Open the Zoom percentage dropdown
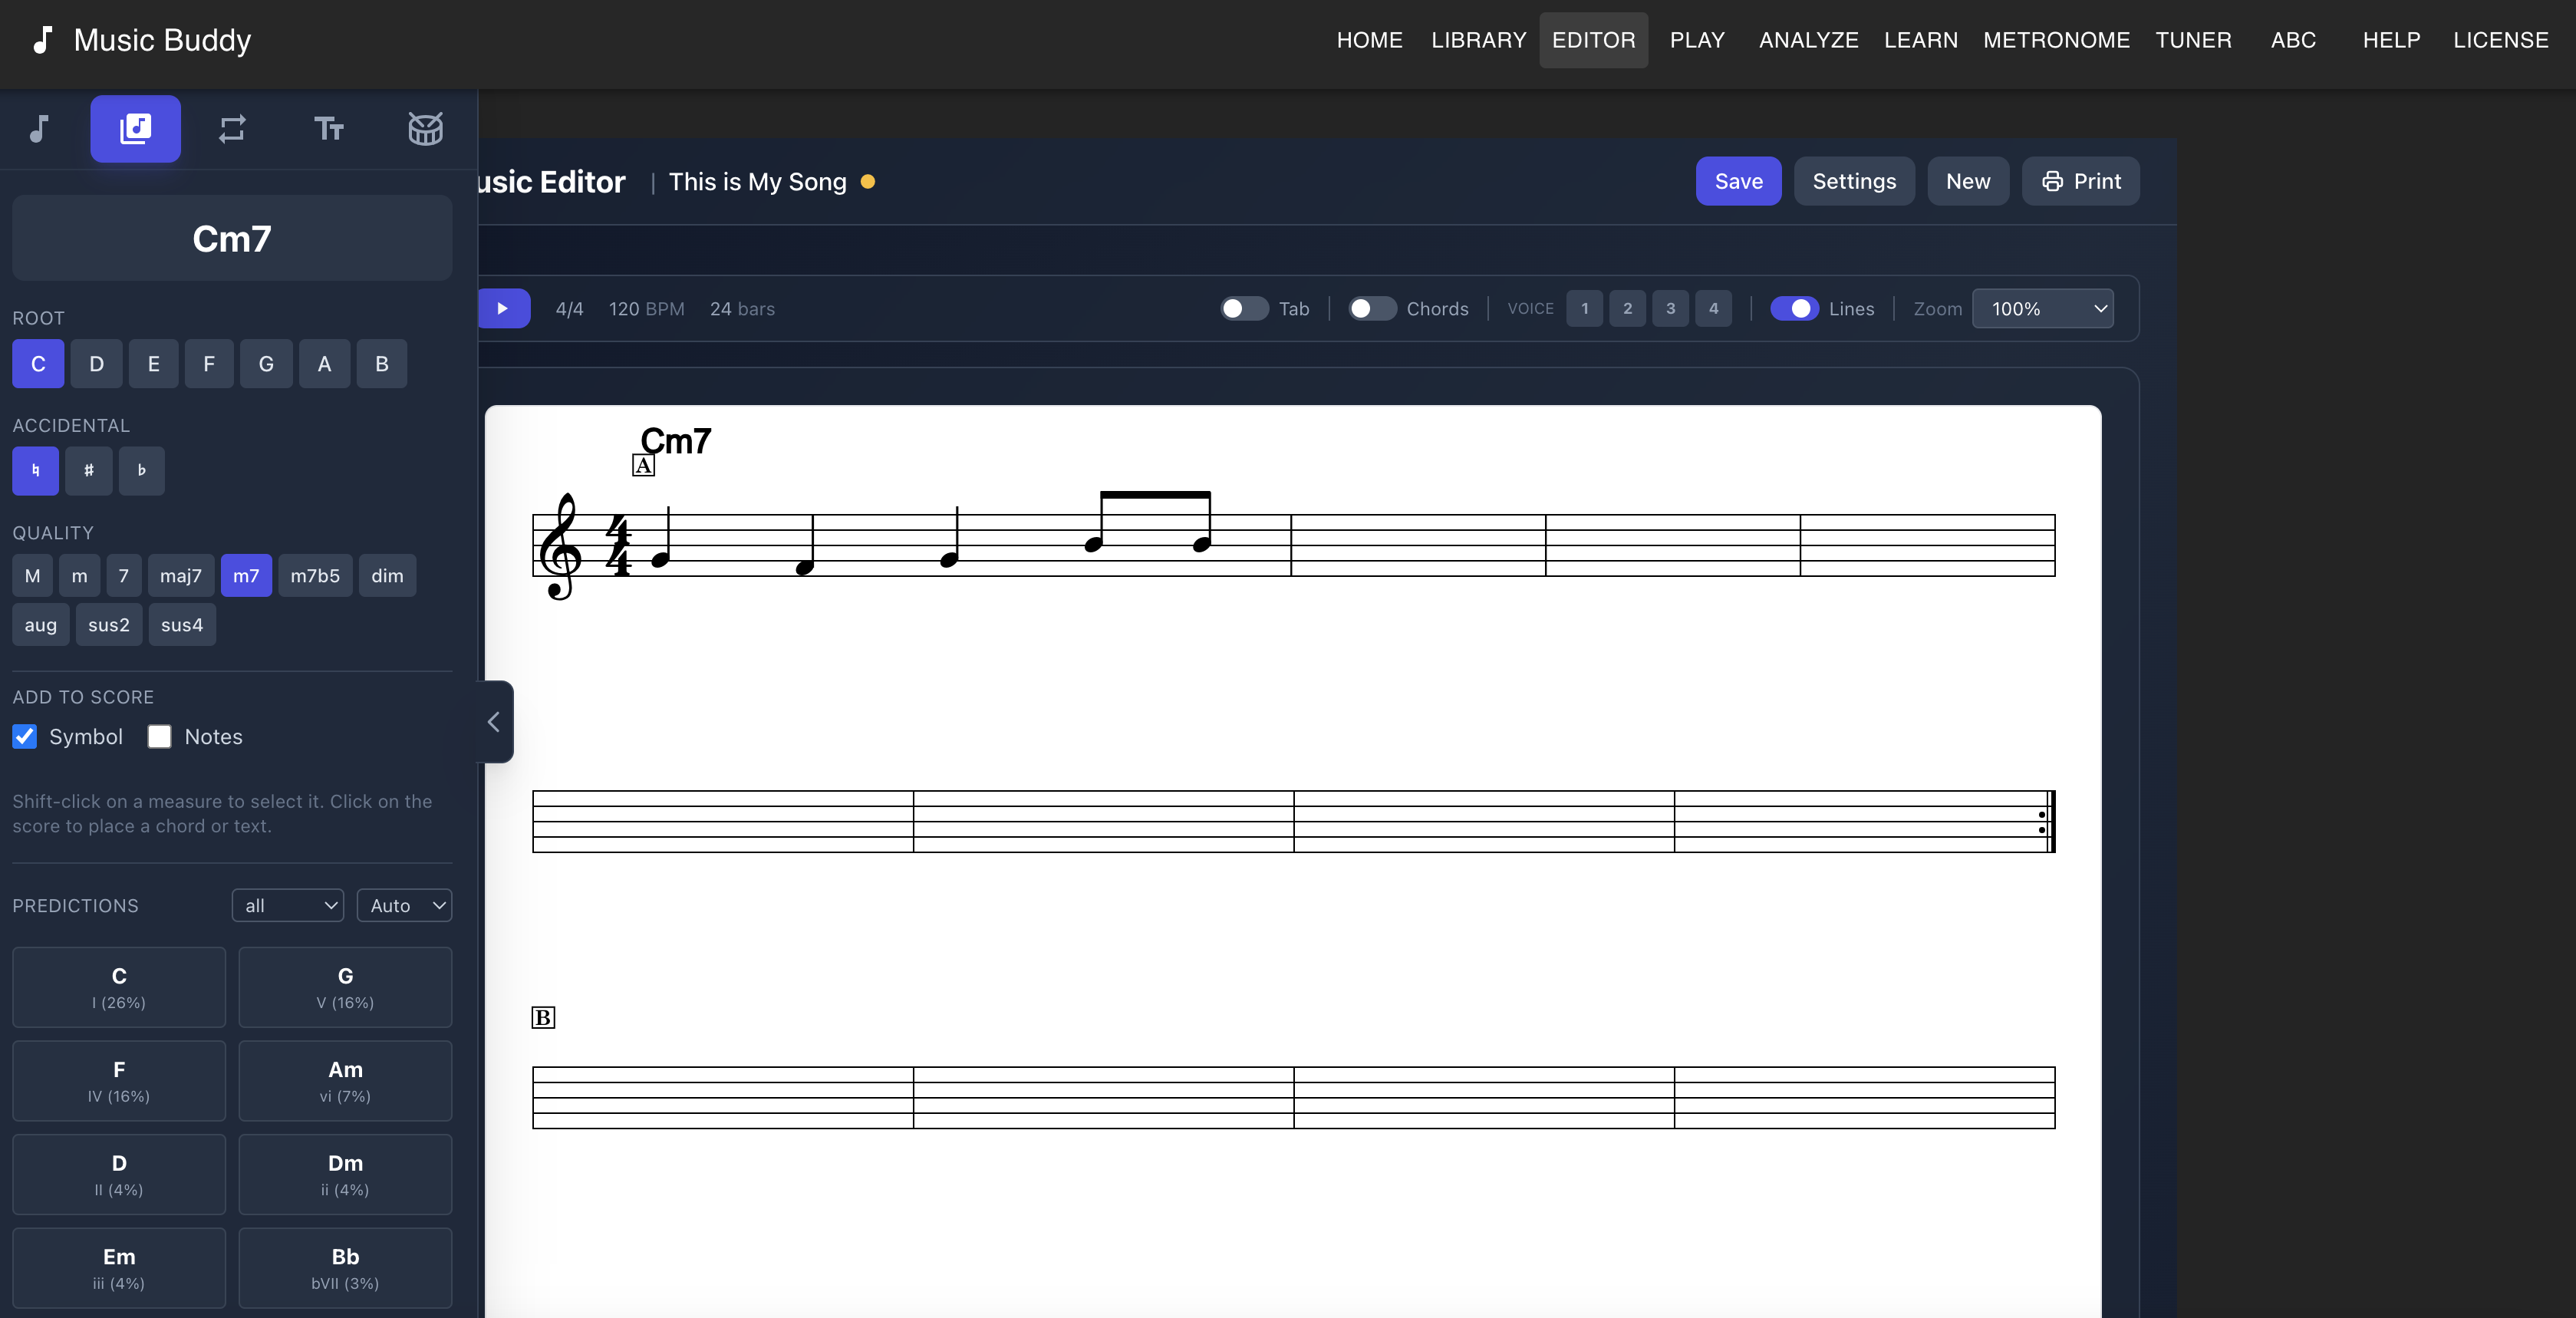This screenshot has width=2576, height=1318. point(2042,309)
